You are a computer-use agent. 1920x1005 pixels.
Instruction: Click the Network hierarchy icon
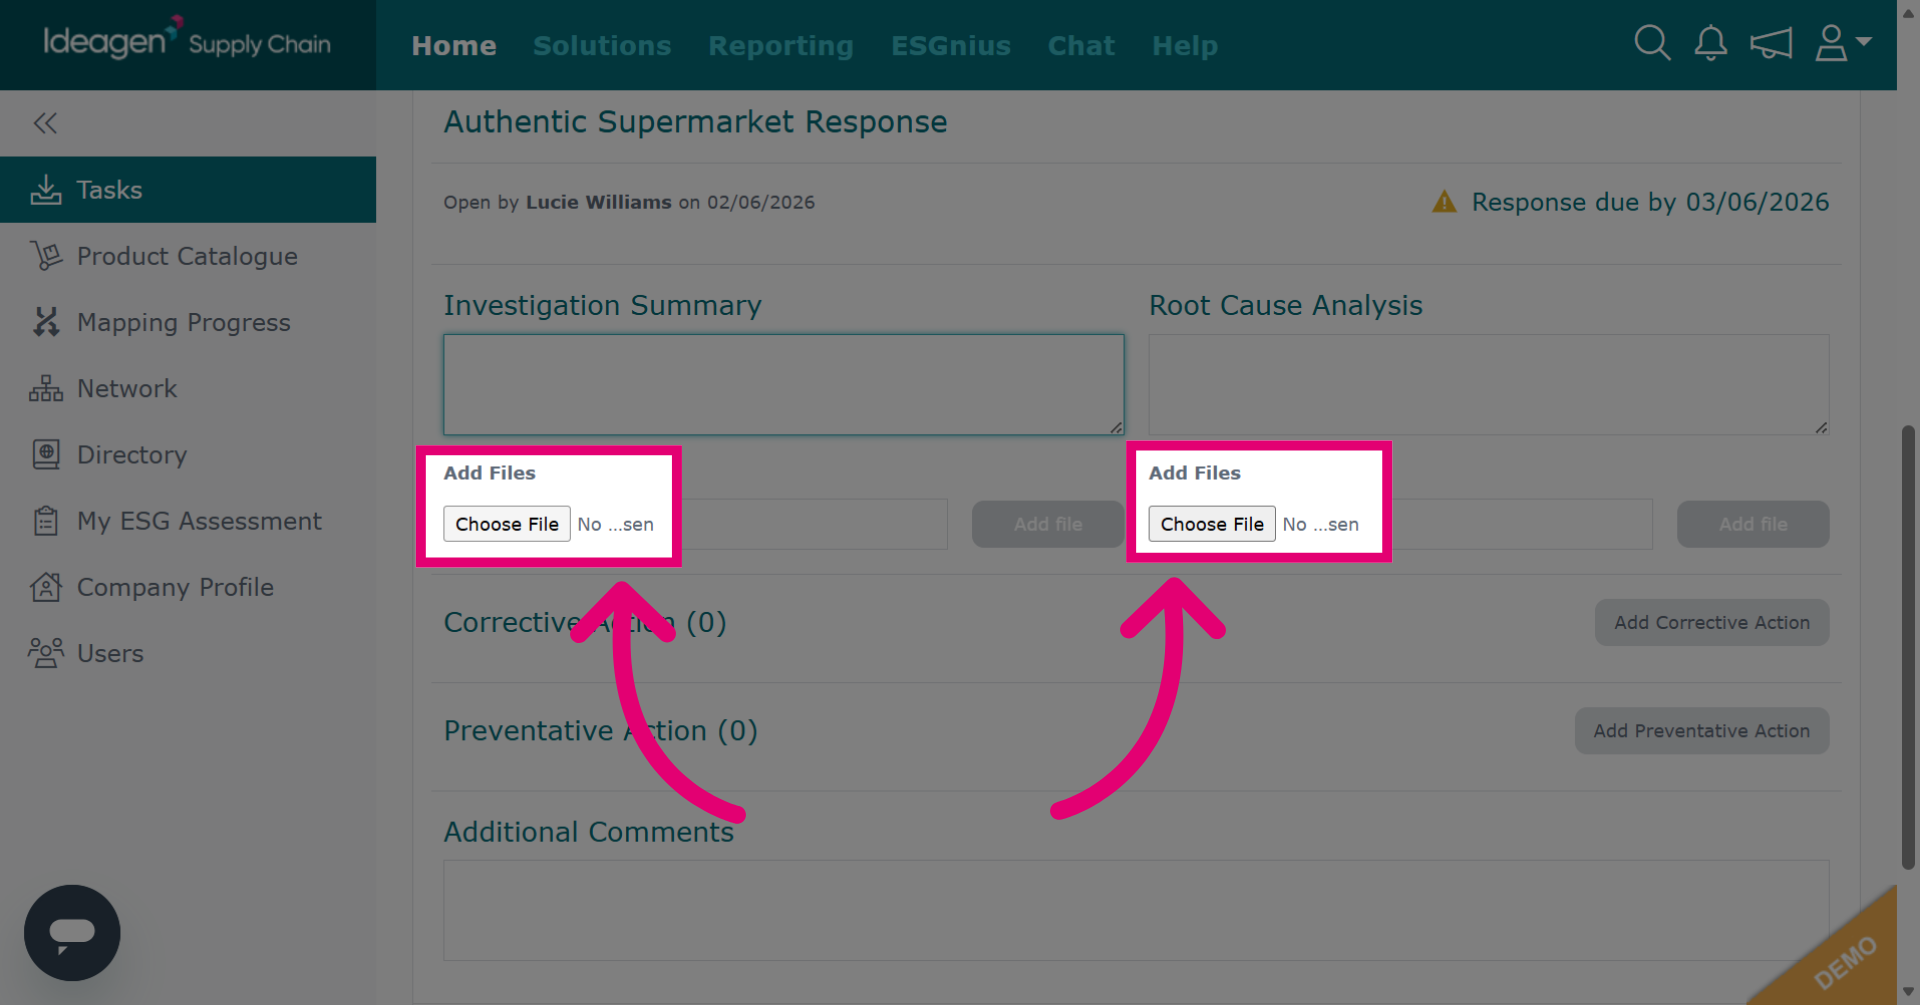pyautogui.click(x=46, y=388)
